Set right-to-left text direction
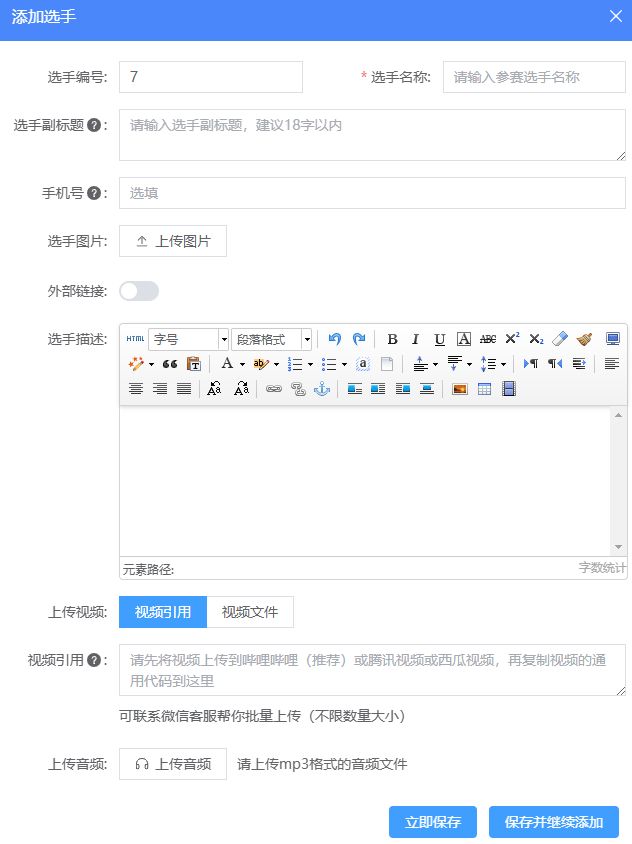 click(555, 364)
